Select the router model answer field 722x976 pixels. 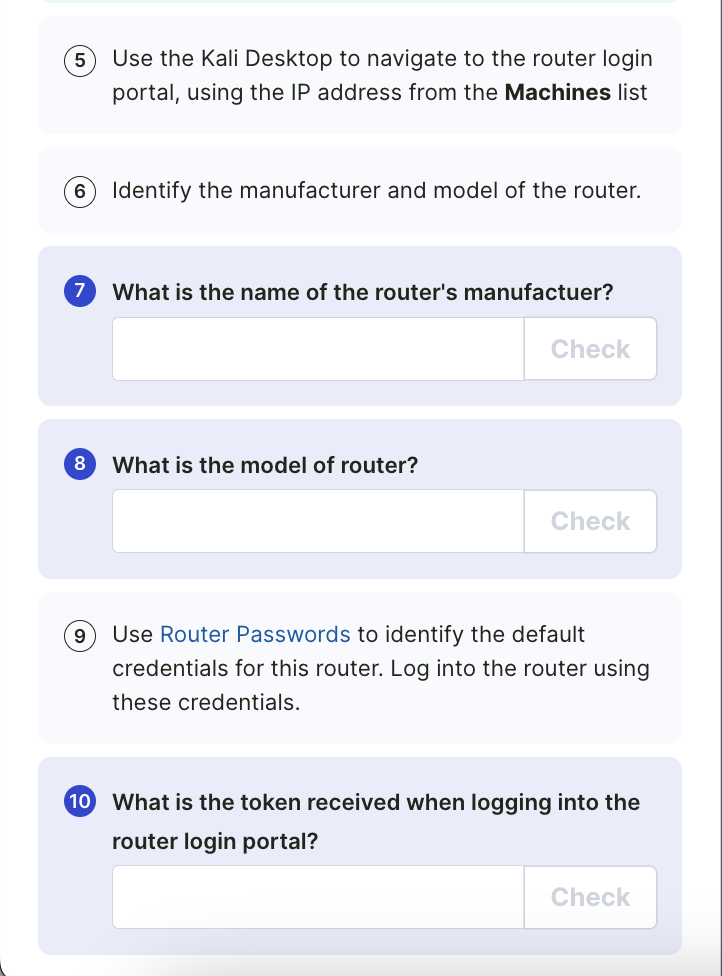click(x=317, y=520)
